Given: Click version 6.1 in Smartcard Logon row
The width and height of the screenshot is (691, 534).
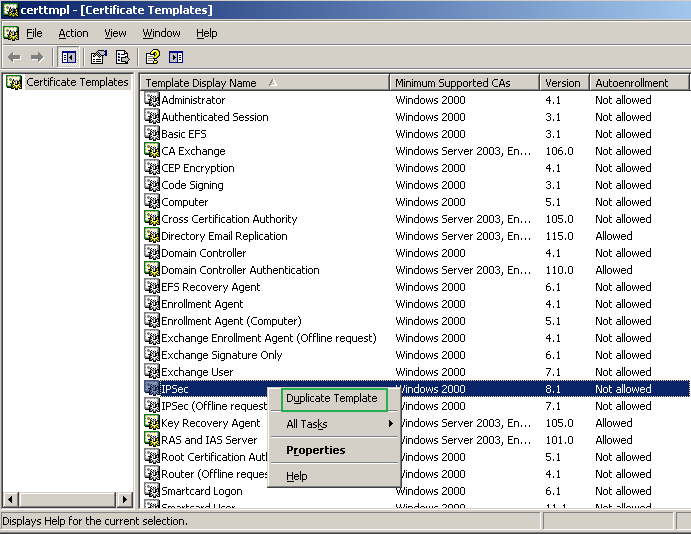Looking at the screenshot, I should [553, 491].
